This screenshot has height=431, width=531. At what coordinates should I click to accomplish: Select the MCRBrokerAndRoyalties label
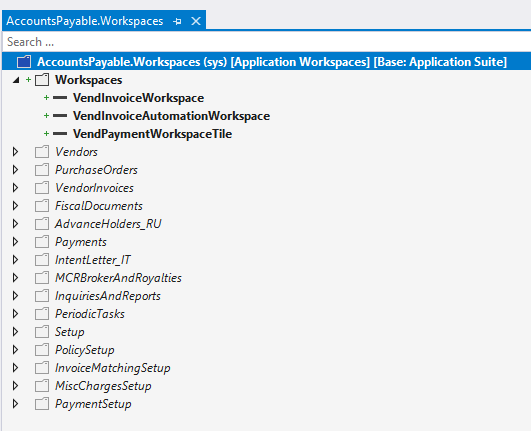pos(119,278)
